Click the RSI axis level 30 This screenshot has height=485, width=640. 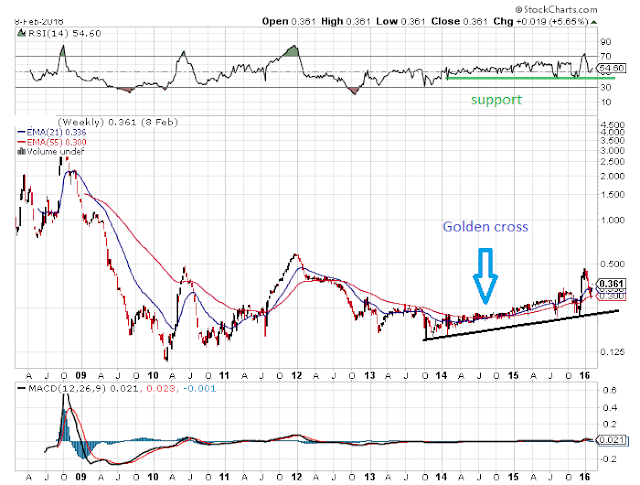(x=606, y=87)
